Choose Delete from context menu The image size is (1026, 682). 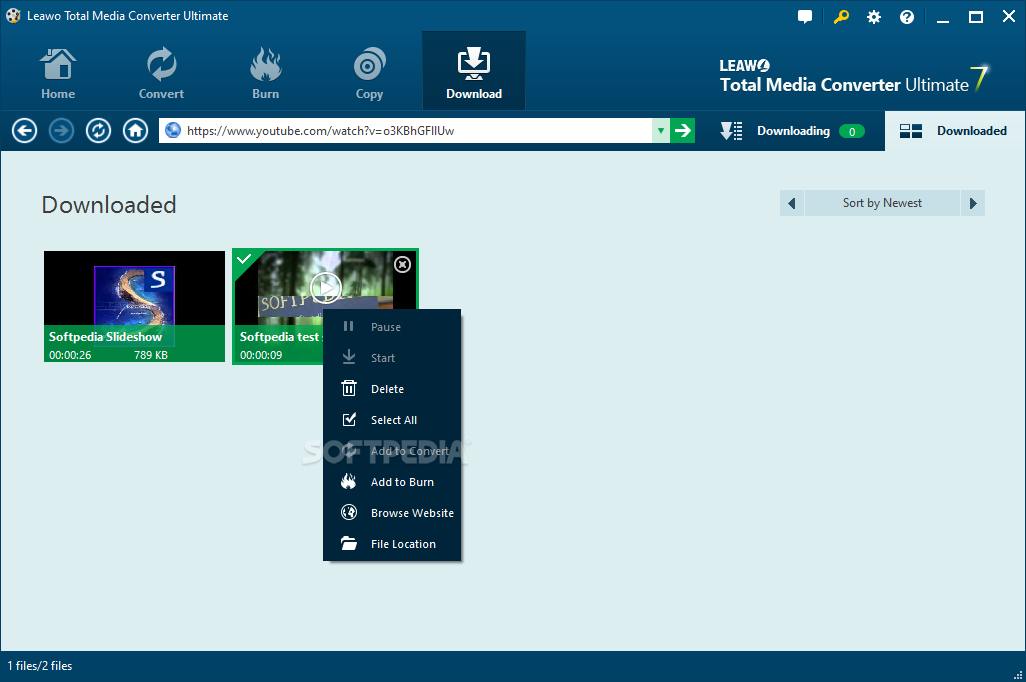click(x=392, y=389)
